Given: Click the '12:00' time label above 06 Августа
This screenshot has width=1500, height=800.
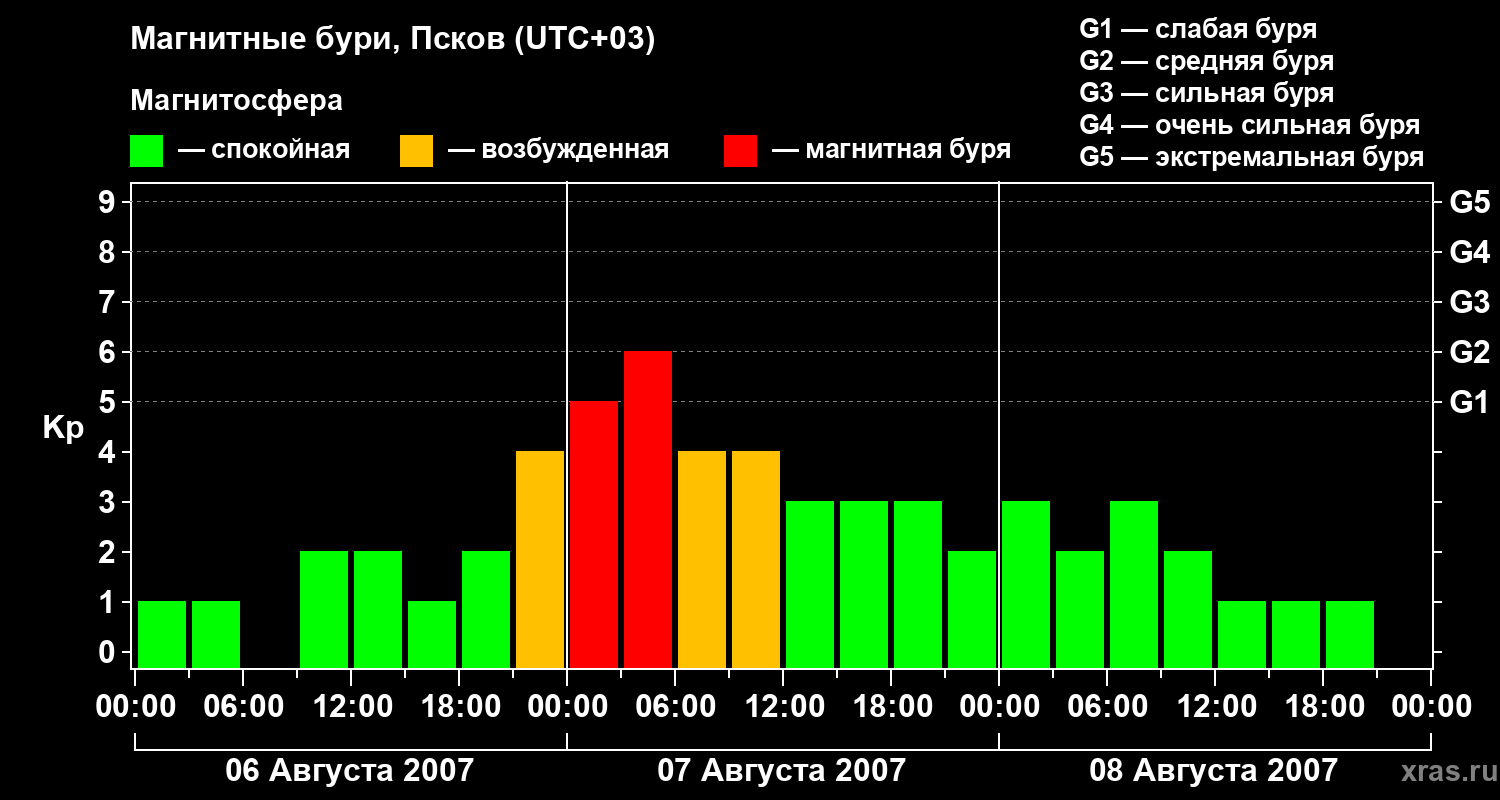Looking at the screenshot, I should point(351,707).
